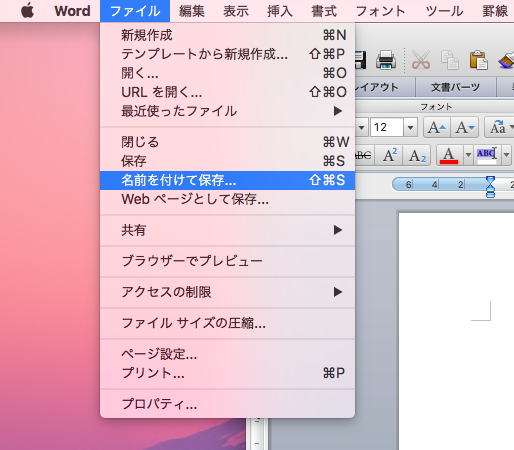Click the scissors cut icon
The height and width of the screenshot is (450, 514).
coord(421,60)
